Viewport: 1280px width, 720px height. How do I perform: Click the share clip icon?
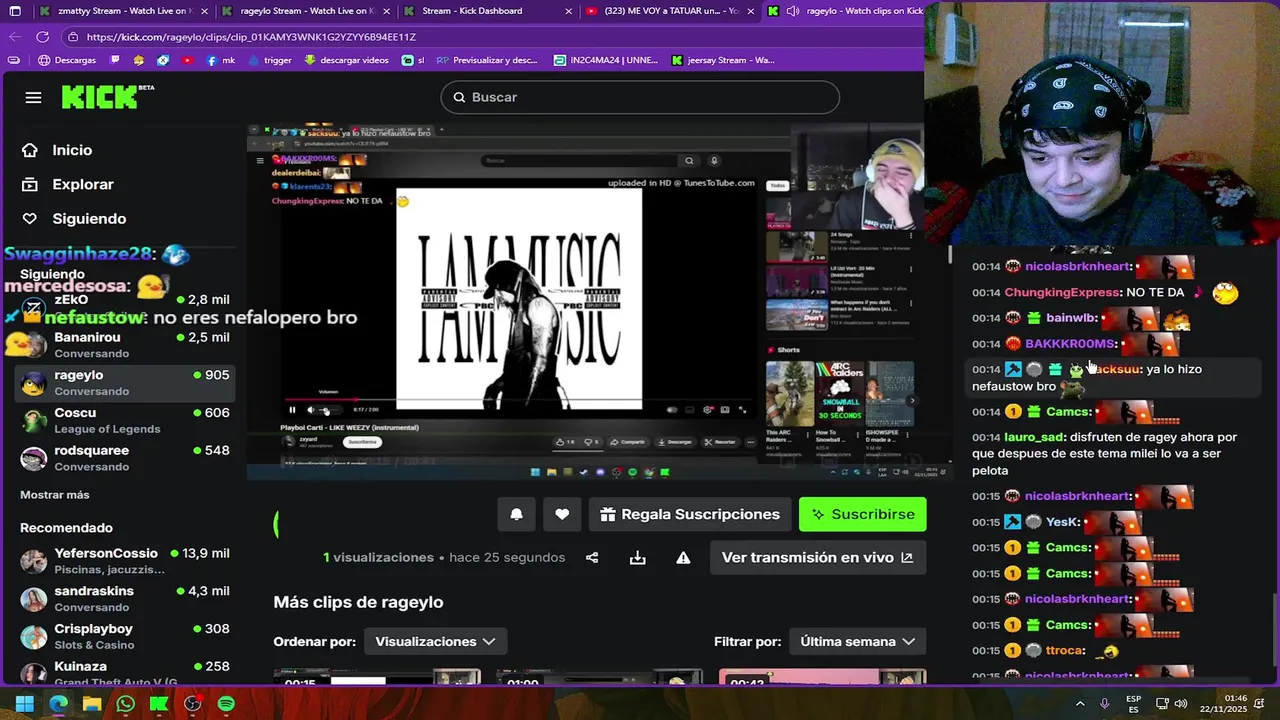pos(592,558)
